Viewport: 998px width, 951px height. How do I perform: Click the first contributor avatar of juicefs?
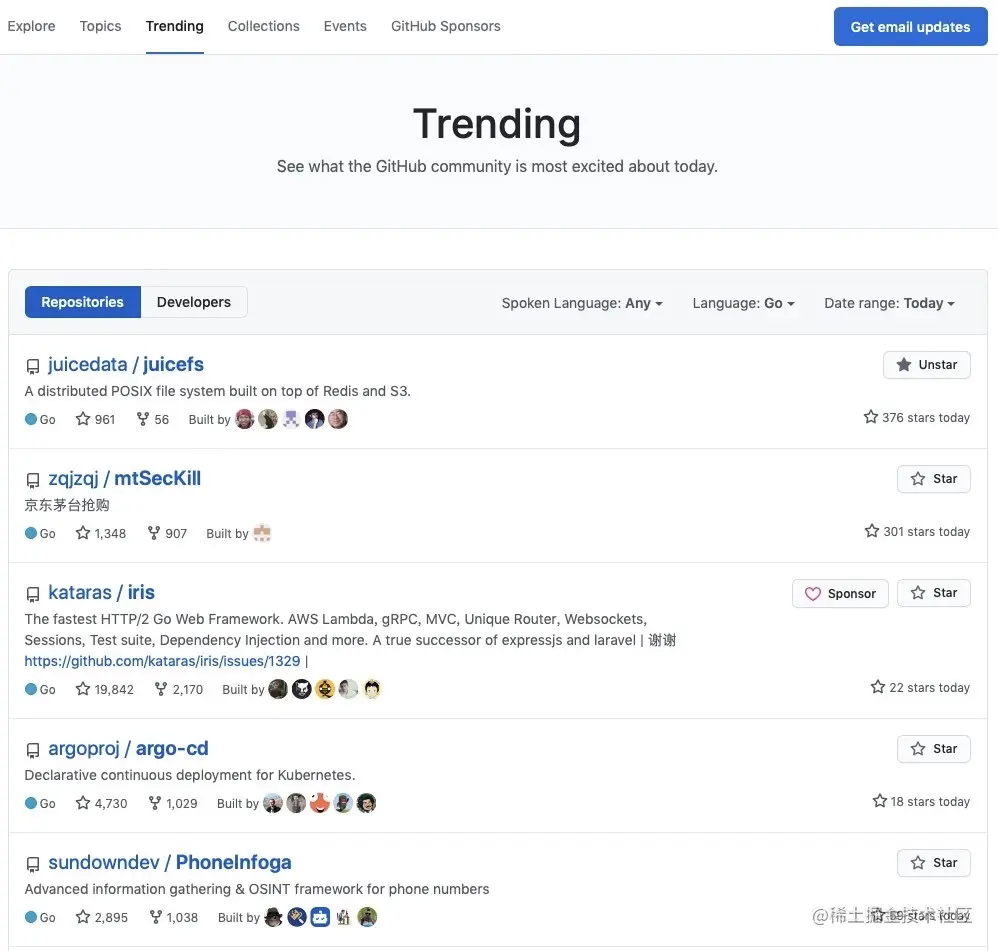click(x=244, y=419)
